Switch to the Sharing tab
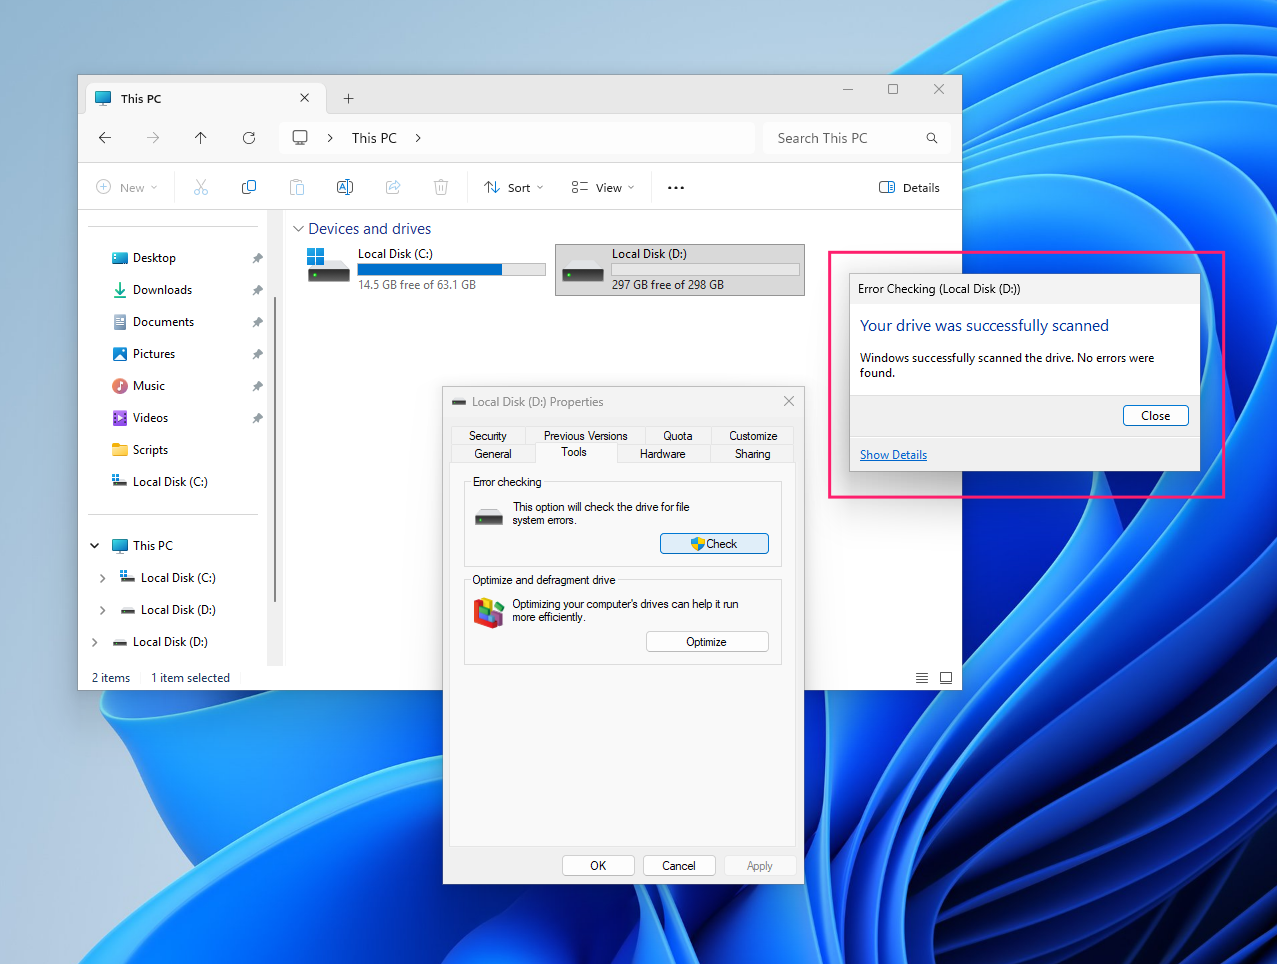Image resolution: width=1277 pixels, height=964 pixels. (753, 454)
